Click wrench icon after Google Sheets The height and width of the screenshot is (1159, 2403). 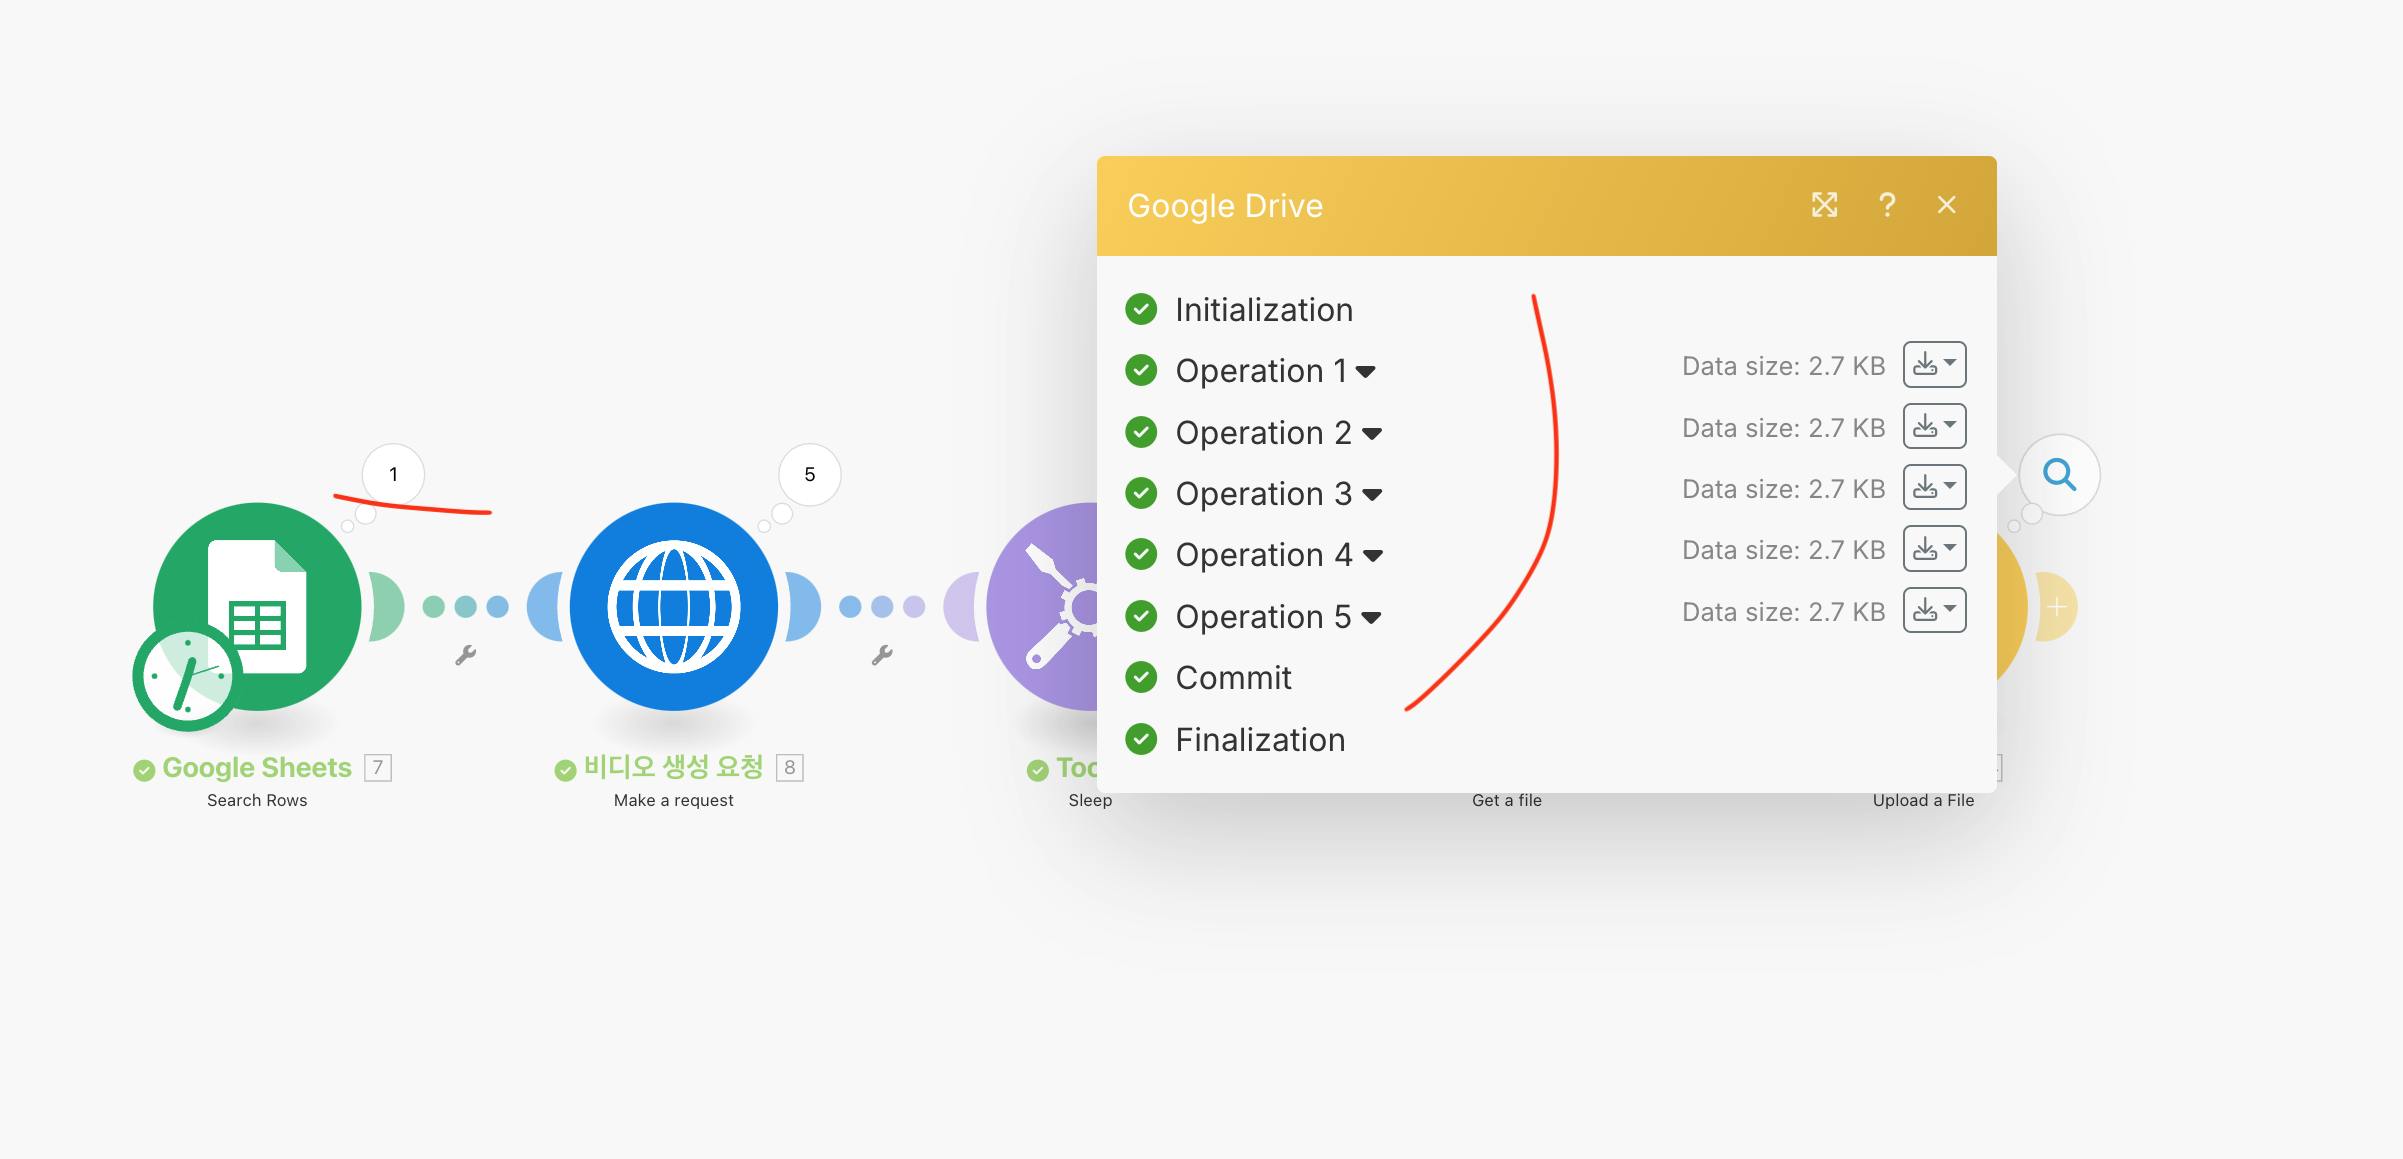(466, 656)
